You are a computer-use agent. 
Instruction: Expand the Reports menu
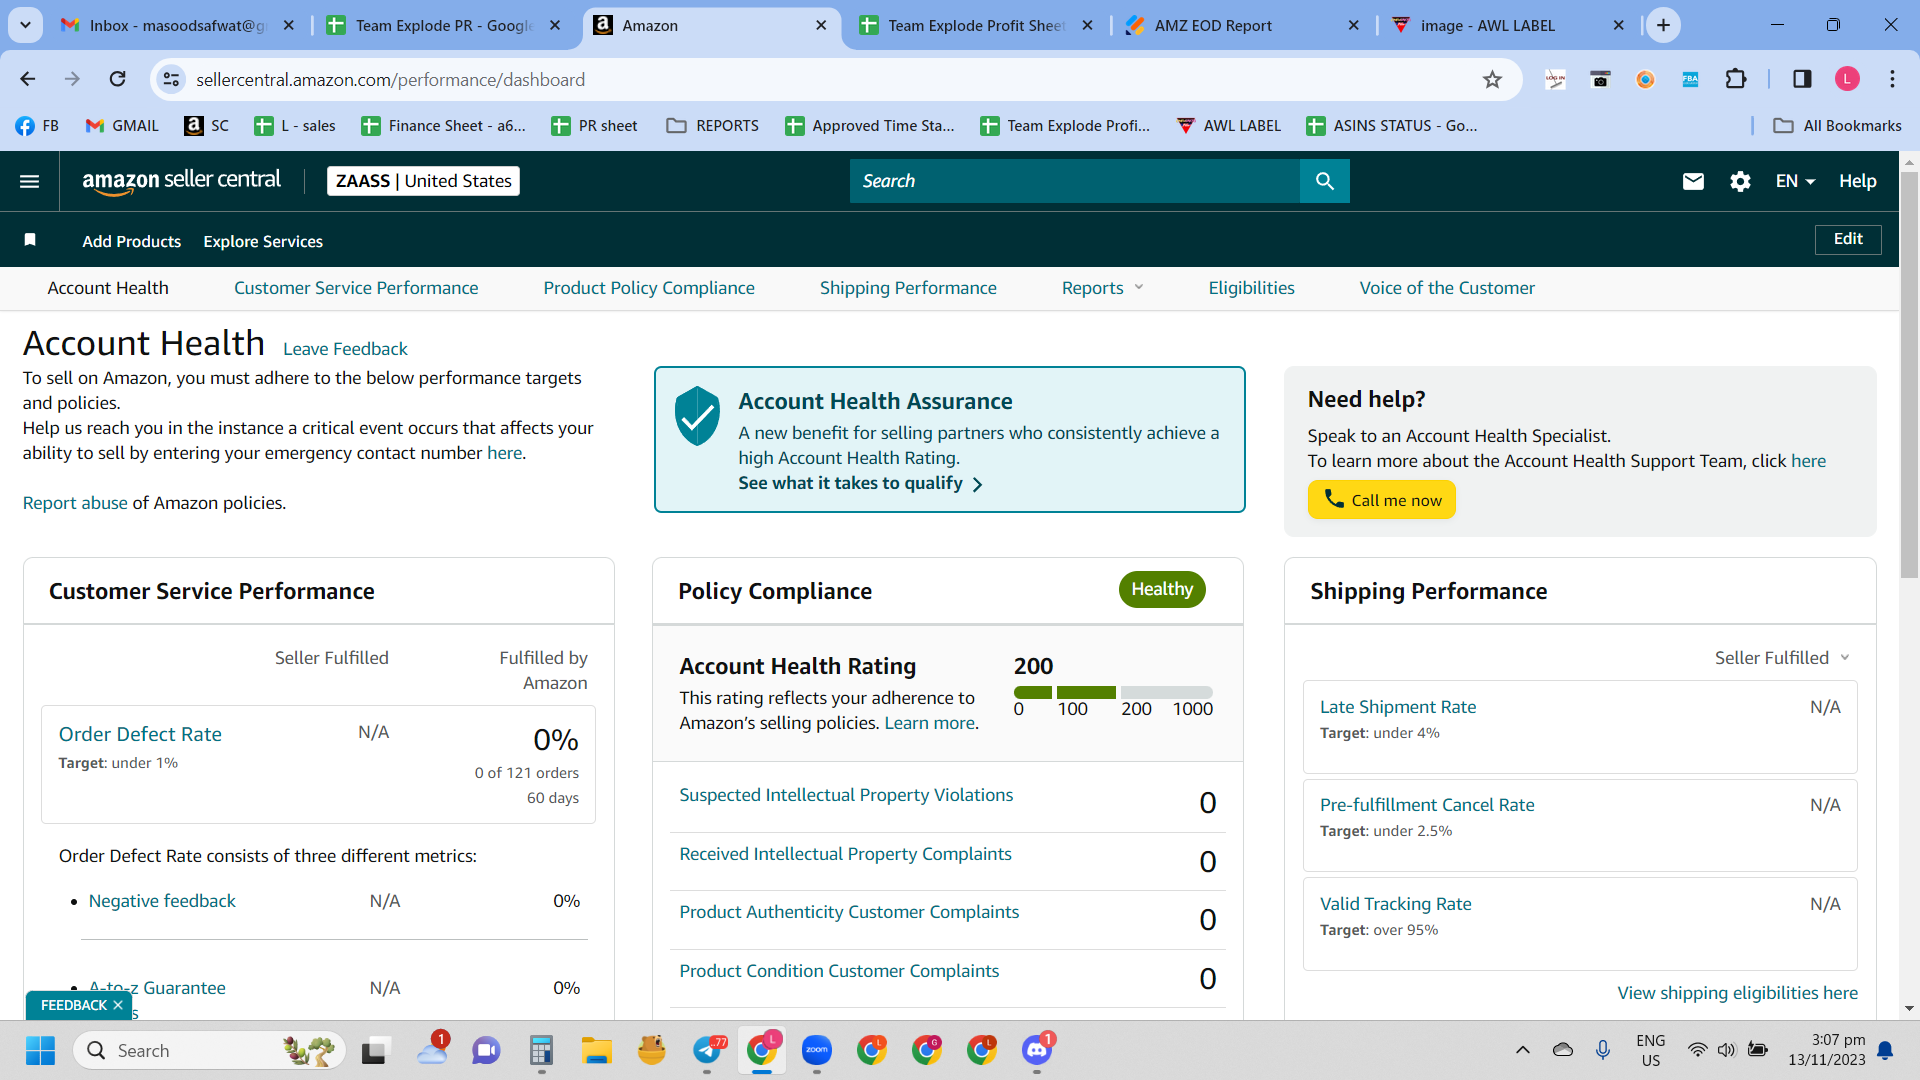(1102, 288)
